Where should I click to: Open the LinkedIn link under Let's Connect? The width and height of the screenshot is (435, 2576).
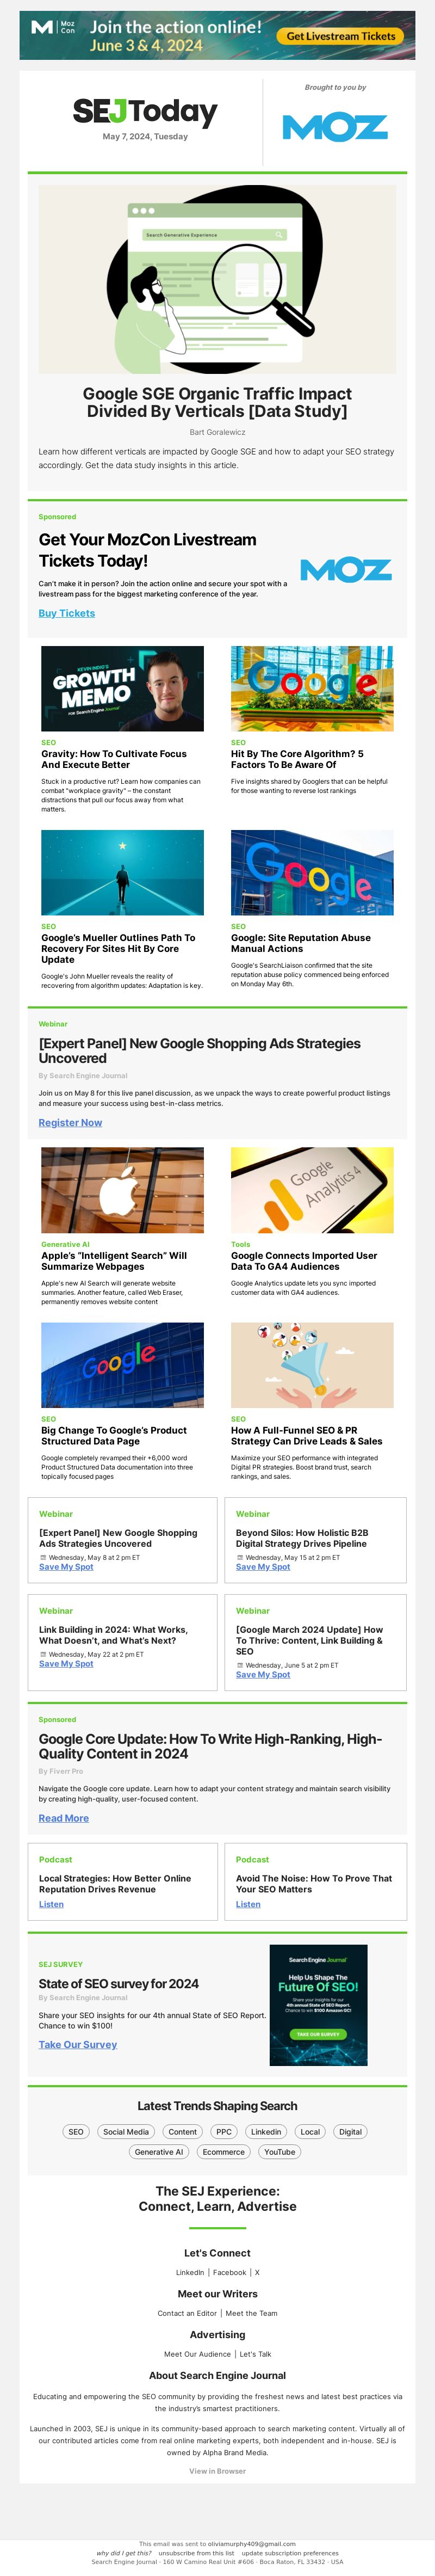(190, 2272)
